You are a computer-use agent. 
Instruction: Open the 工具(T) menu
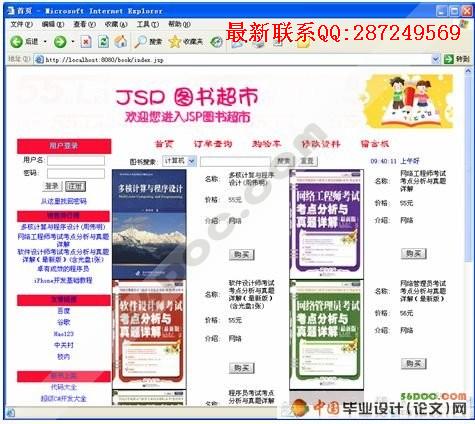click(148, 24)
